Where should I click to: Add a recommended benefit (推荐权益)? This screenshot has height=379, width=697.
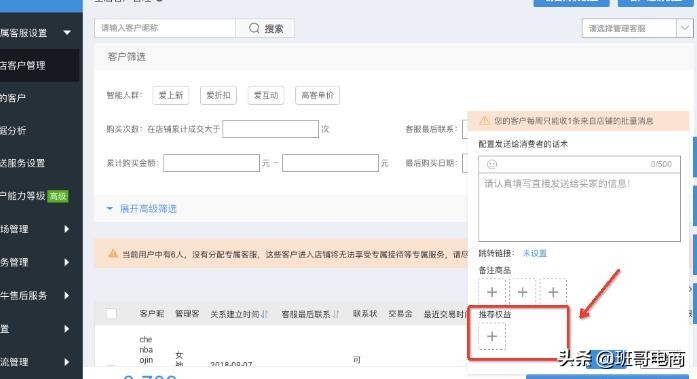click(x=492, y=336)
